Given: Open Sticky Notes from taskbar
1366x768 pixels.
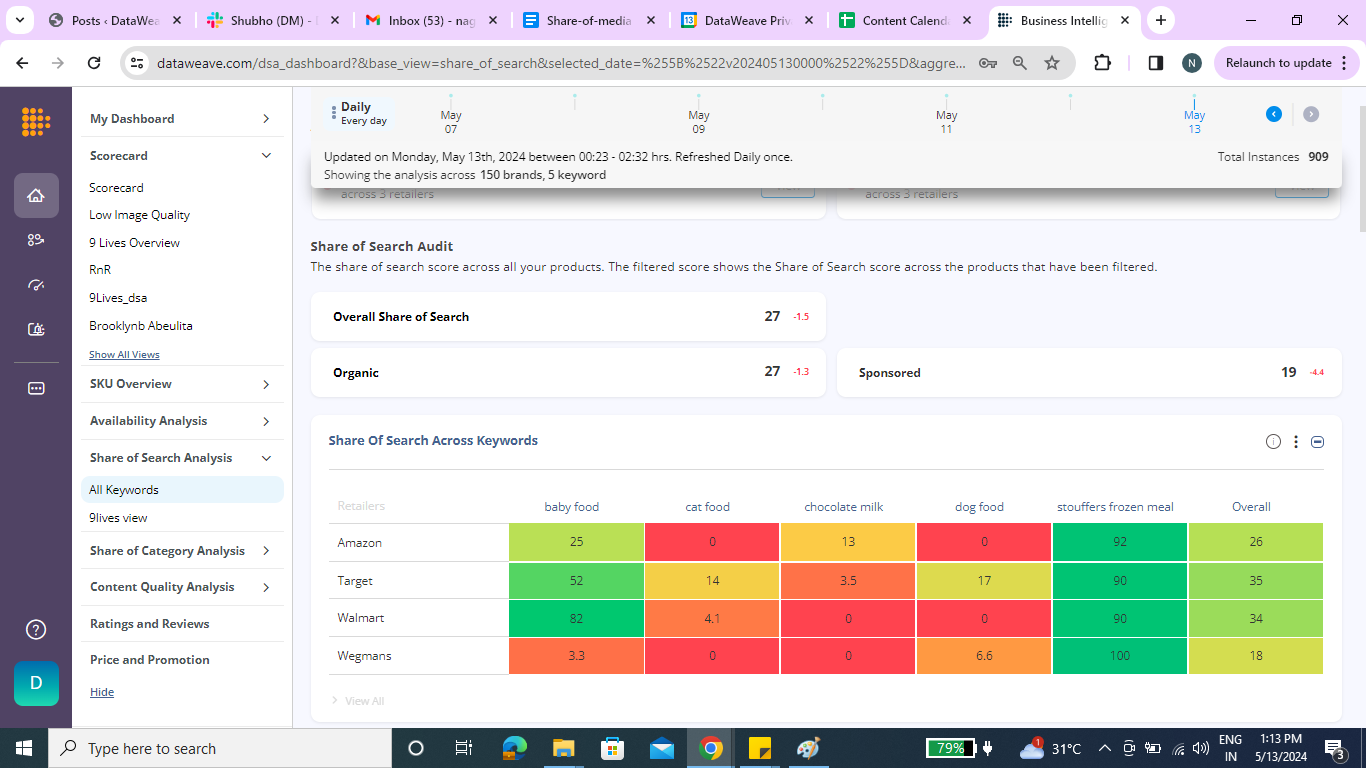Looking at the screenshot, I should 760,748.
